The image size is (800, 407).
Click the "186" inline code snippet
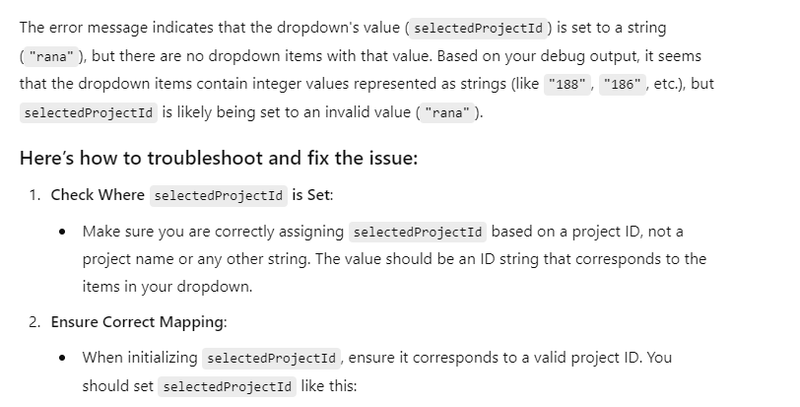click(x=622, y=84)
